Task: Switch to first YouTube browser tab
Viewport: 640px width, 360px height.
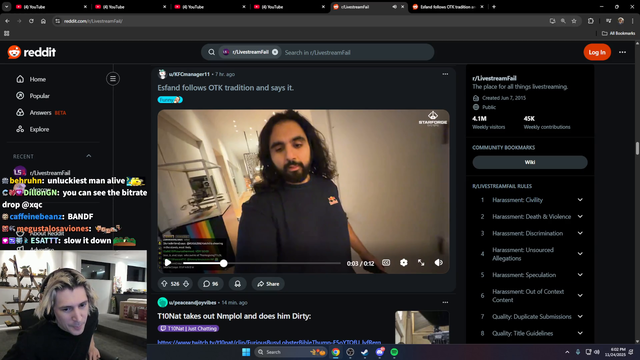Action: 51,7
